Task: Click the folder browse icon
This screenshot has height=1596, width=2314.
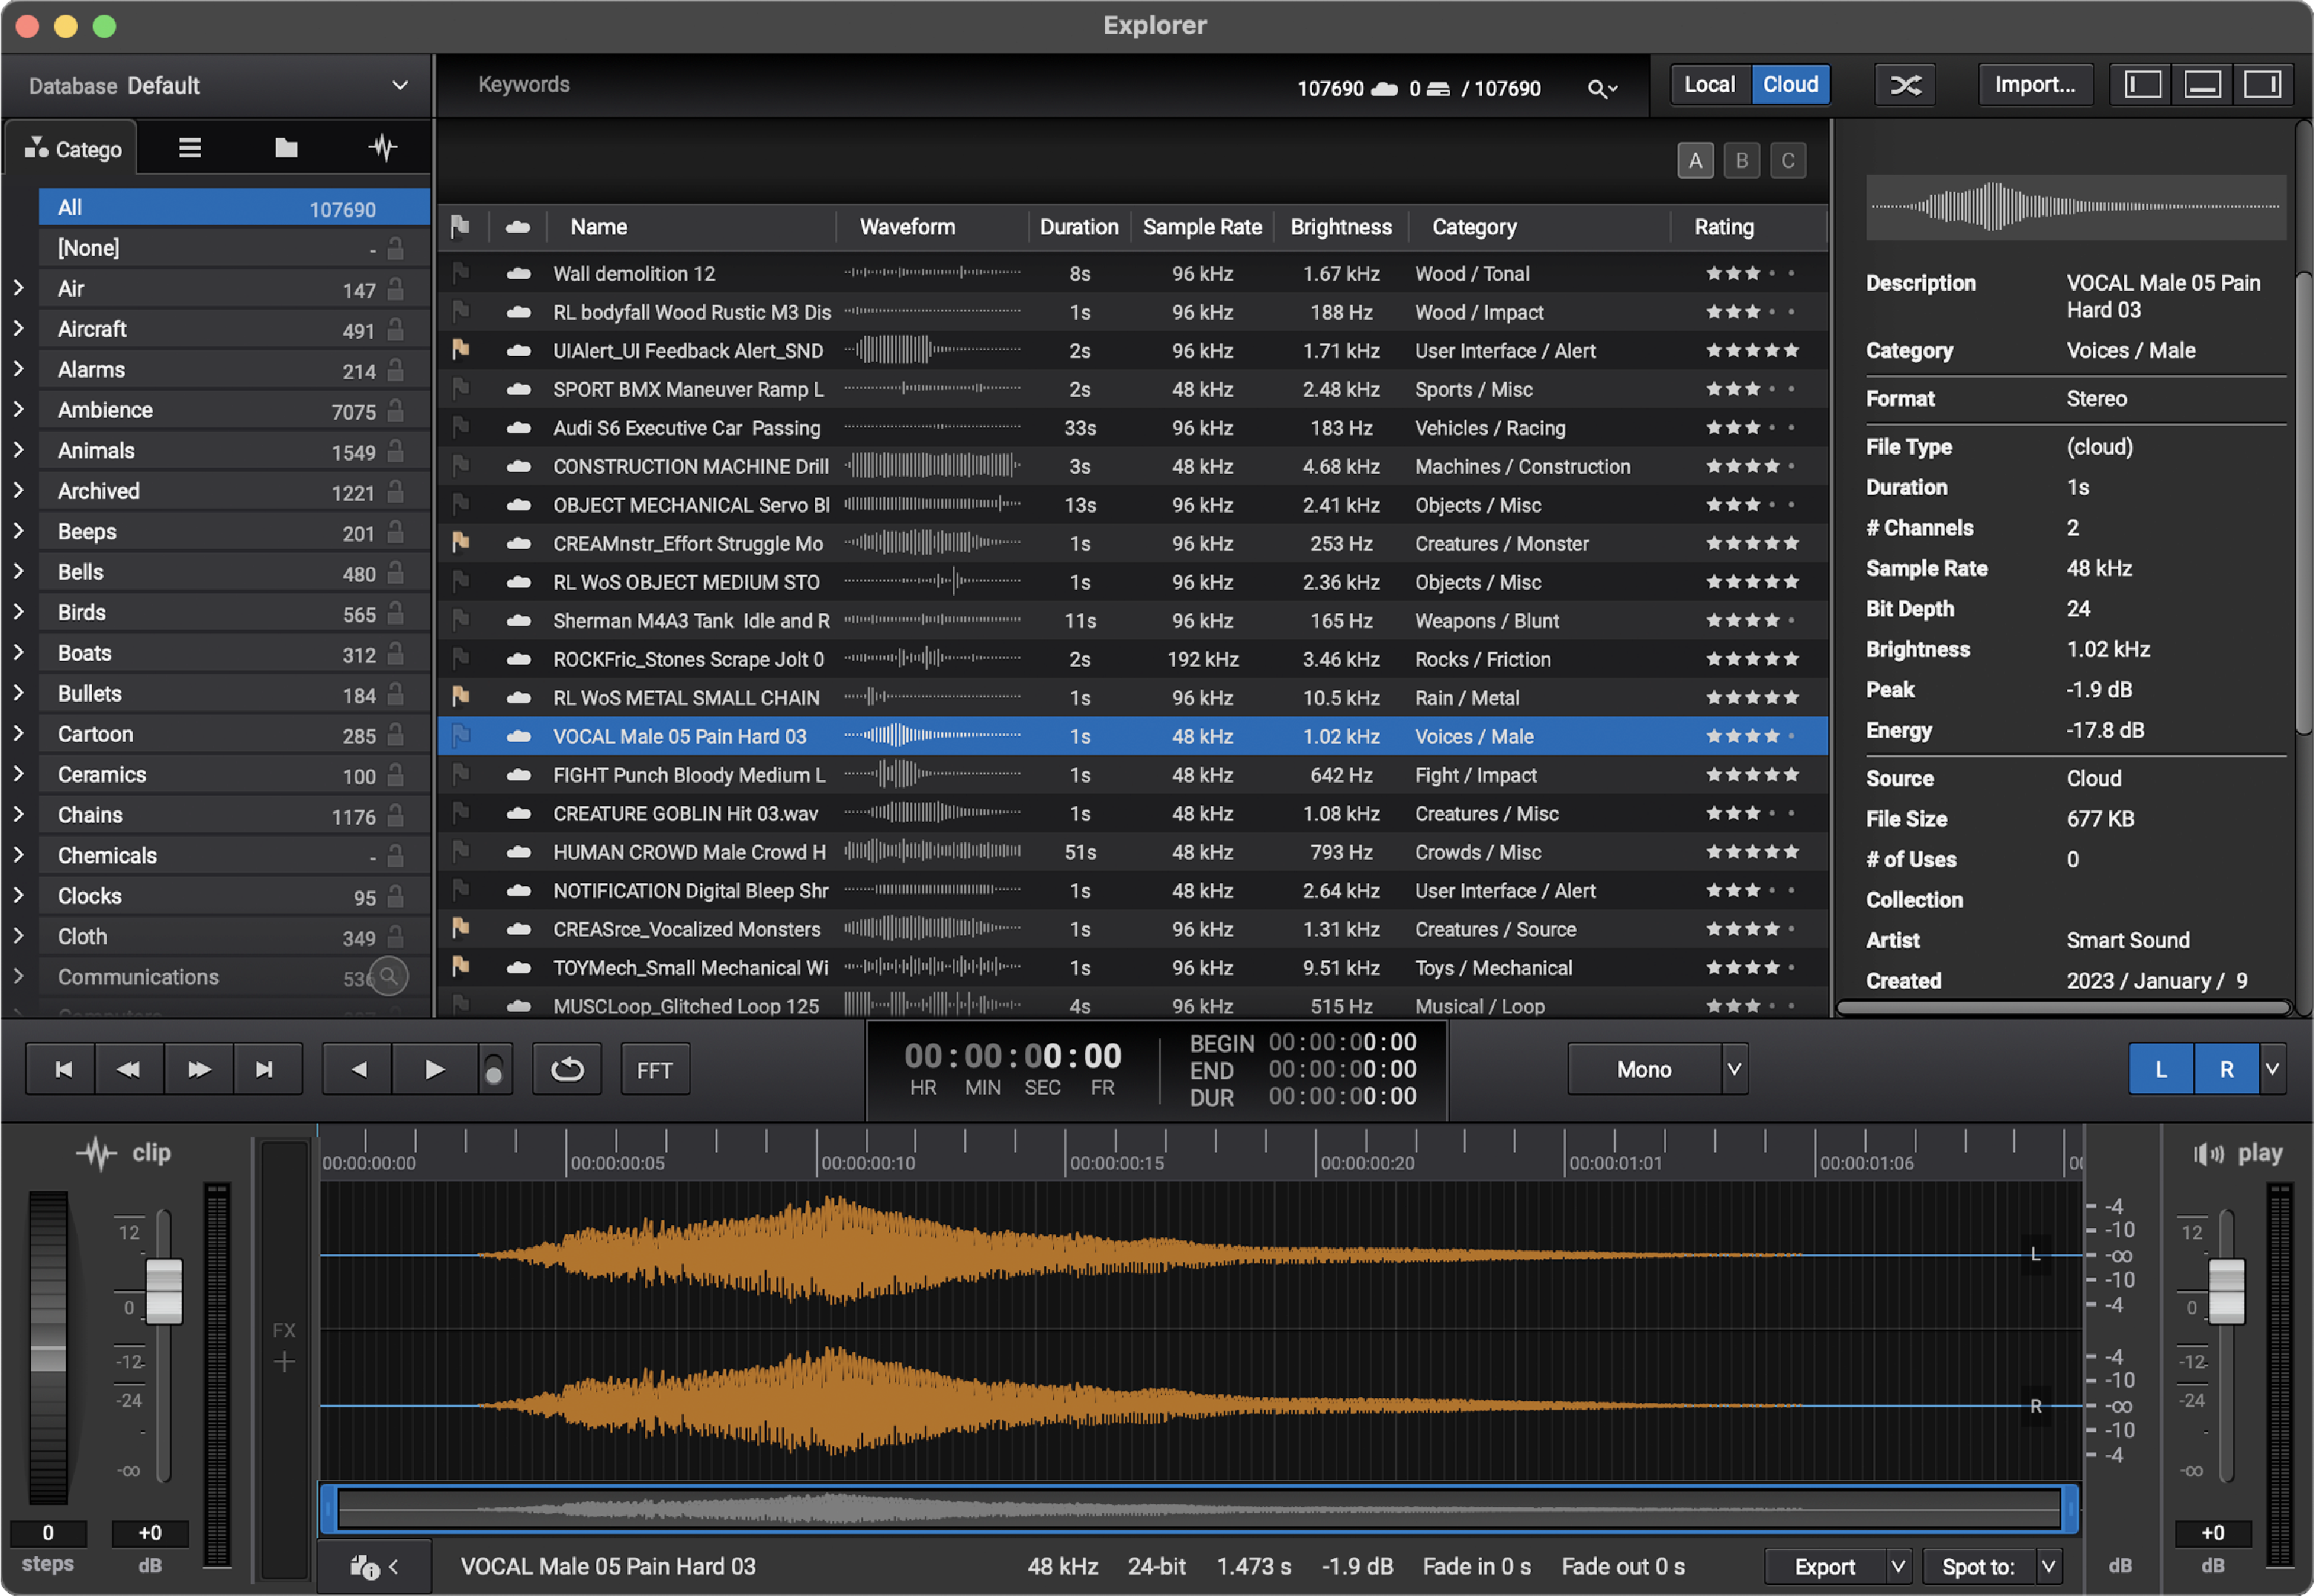Action: [286, 149]
